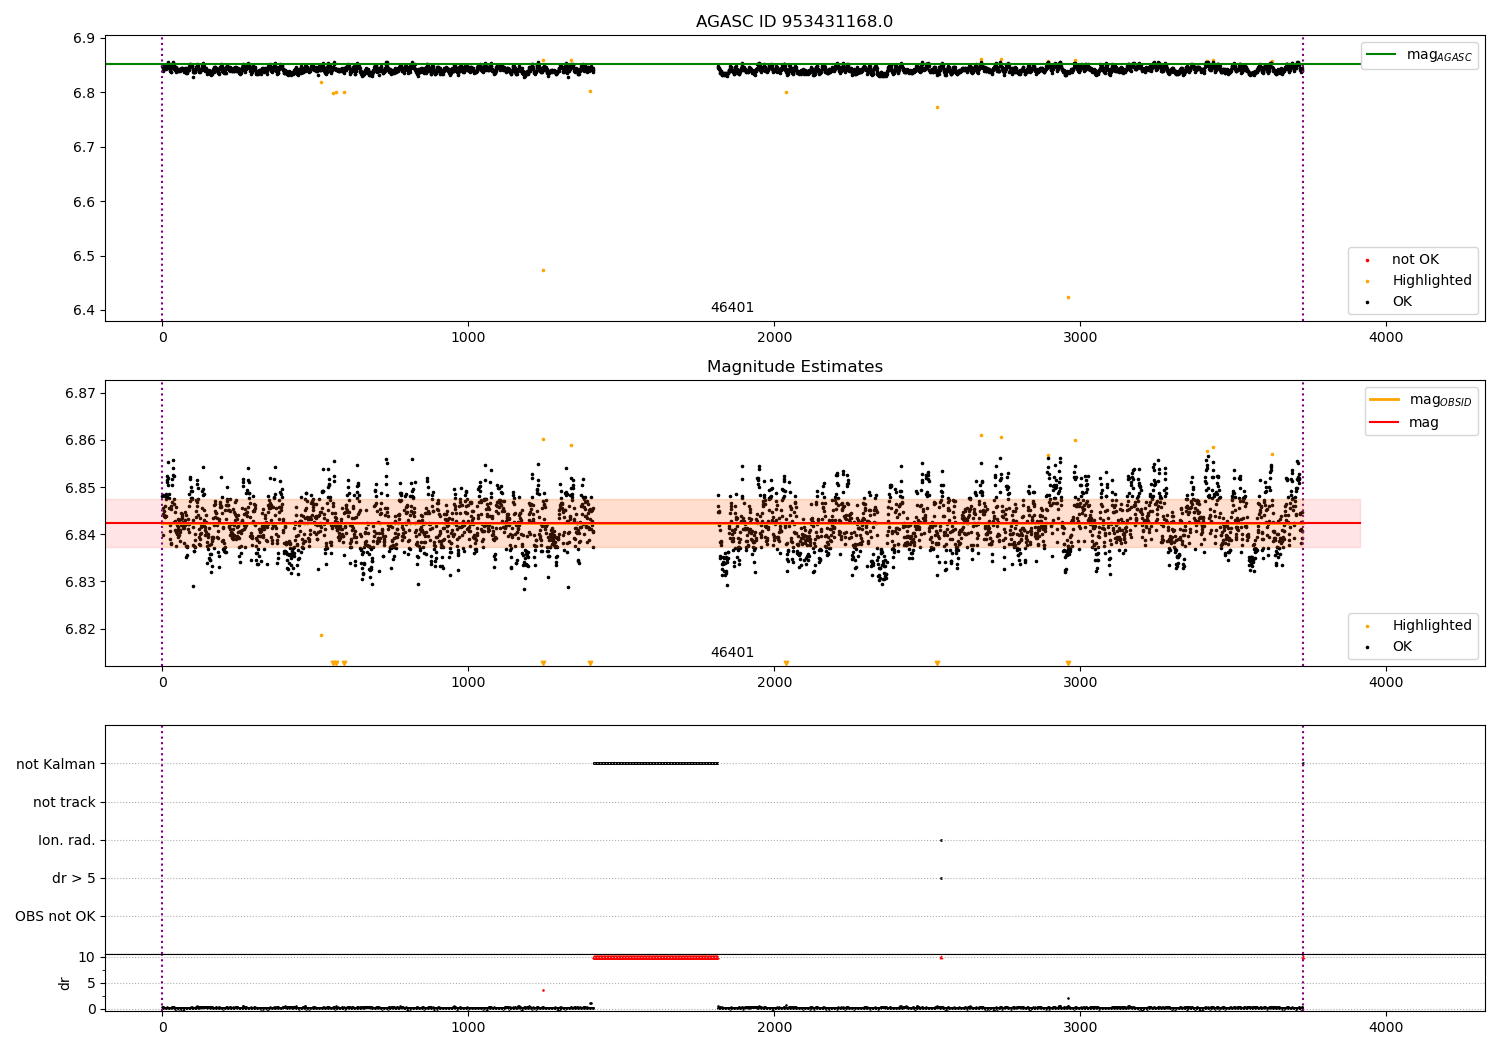Click the 5 tick on the dr axis
Image resolution: width=1500 pixels, height=1050 pixels.
coord(91,983)
